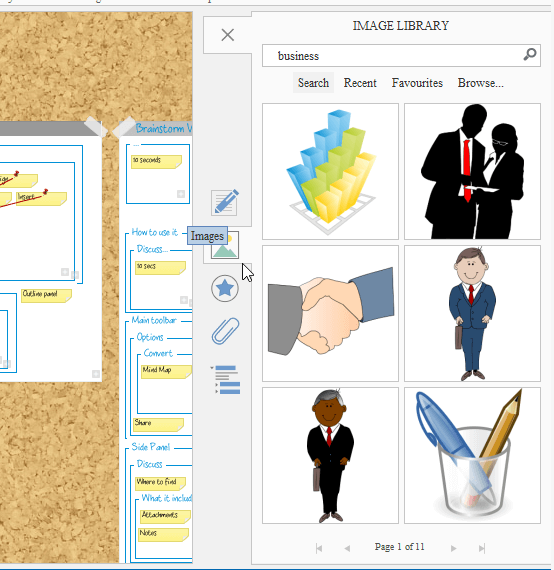Choose the pen and pencil cup image
554x570 pixels.
coord(472,455)
